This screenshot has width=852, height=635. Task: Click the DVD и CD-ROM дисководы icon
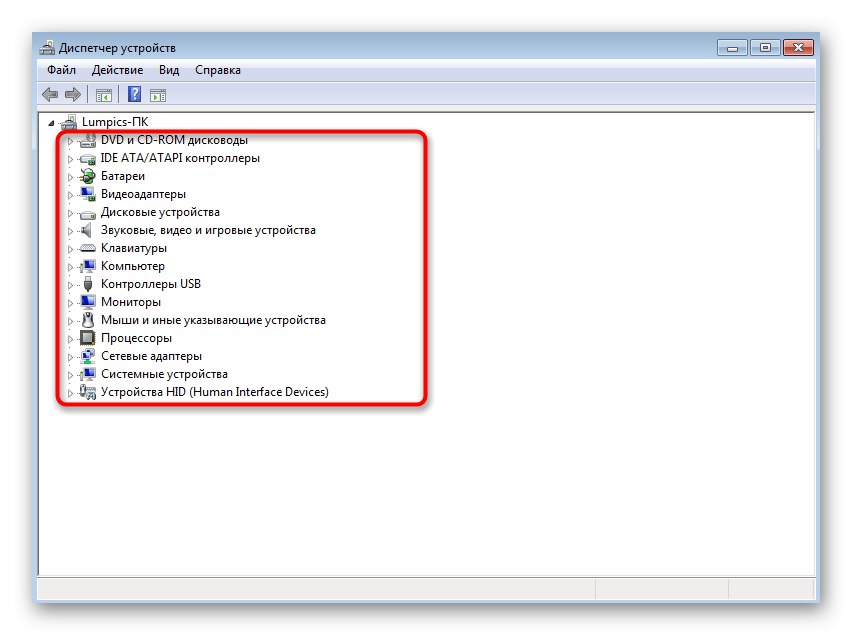pos(87,141)
